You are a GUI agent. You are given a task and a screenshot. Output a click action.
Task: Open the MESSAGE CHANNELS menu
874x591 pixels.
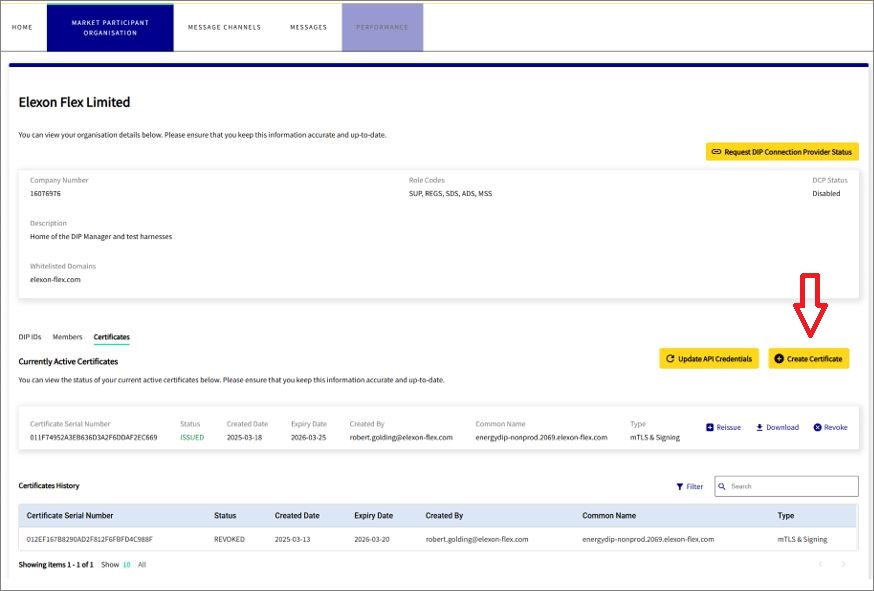(x=223, y=27)
